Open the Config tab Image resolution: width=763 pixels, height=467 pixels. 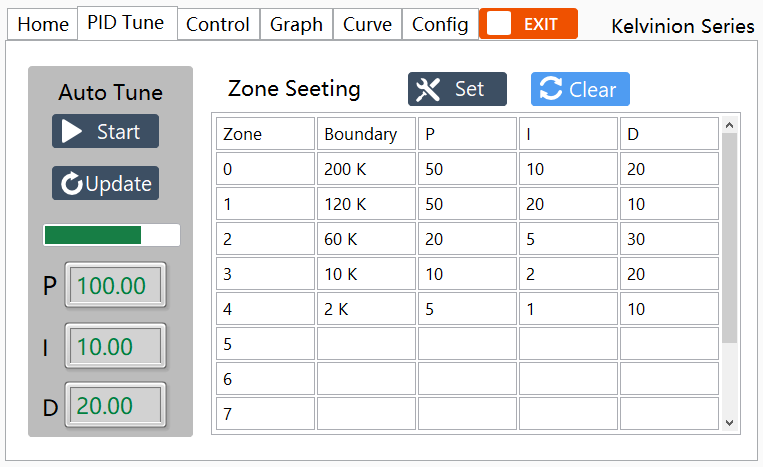click(440, 25)
